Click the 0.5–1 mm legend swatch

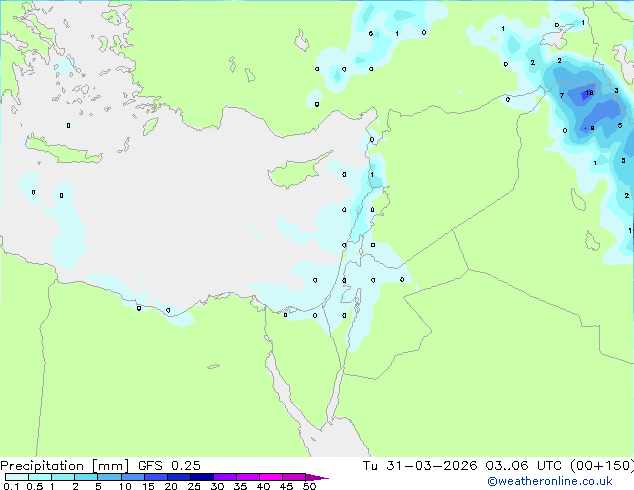40,477
